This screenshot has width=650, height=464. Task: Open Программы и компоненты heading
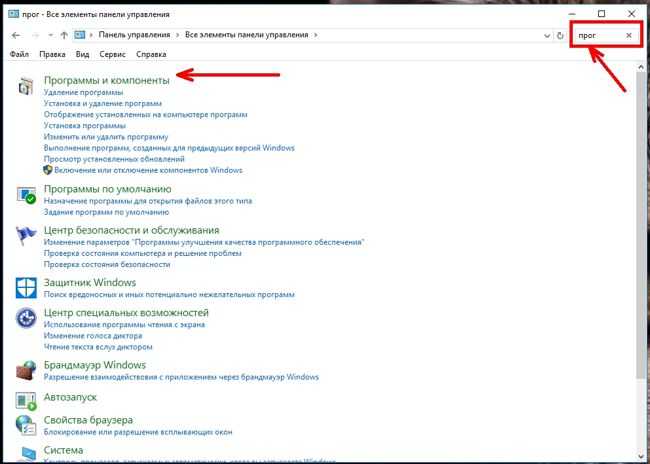pos(107,80)
